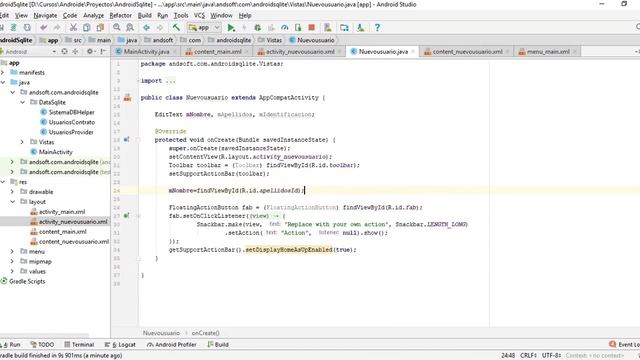
Task: Click the class gutter icon on line 13
Action: [128, 98]
